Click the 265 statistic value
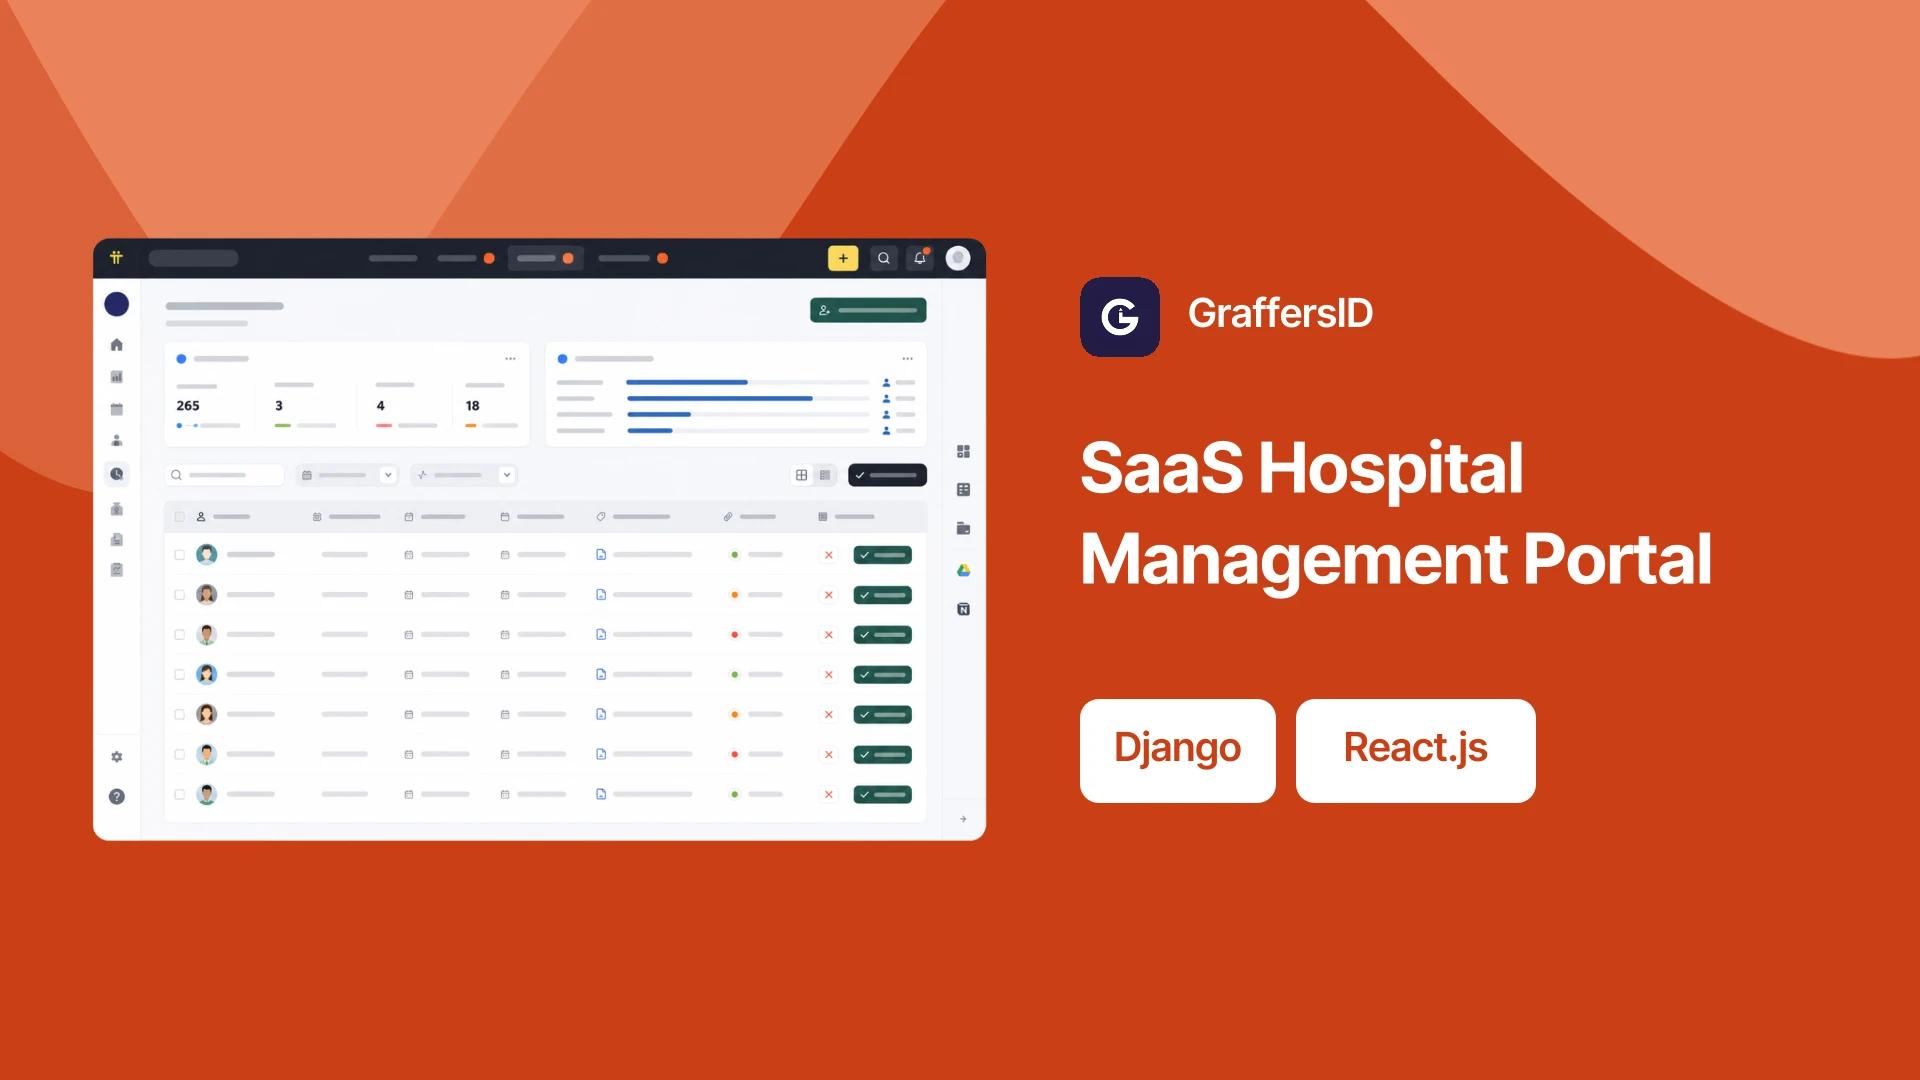 188,406
